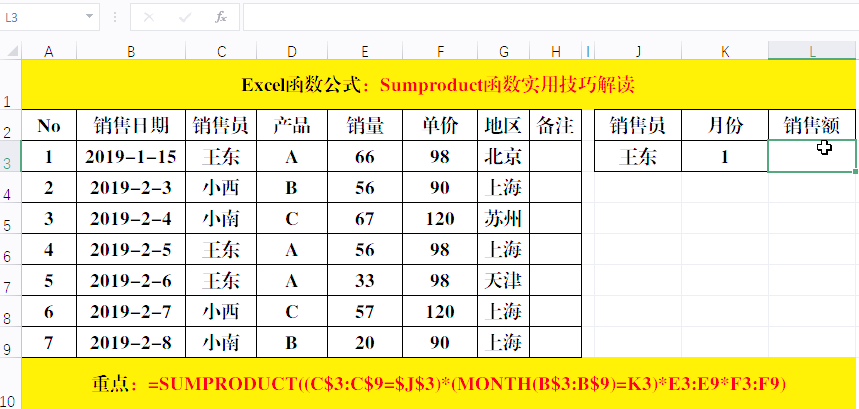The image size is (859, 409).
Task: Select column L header
Action: click(813, 51)
